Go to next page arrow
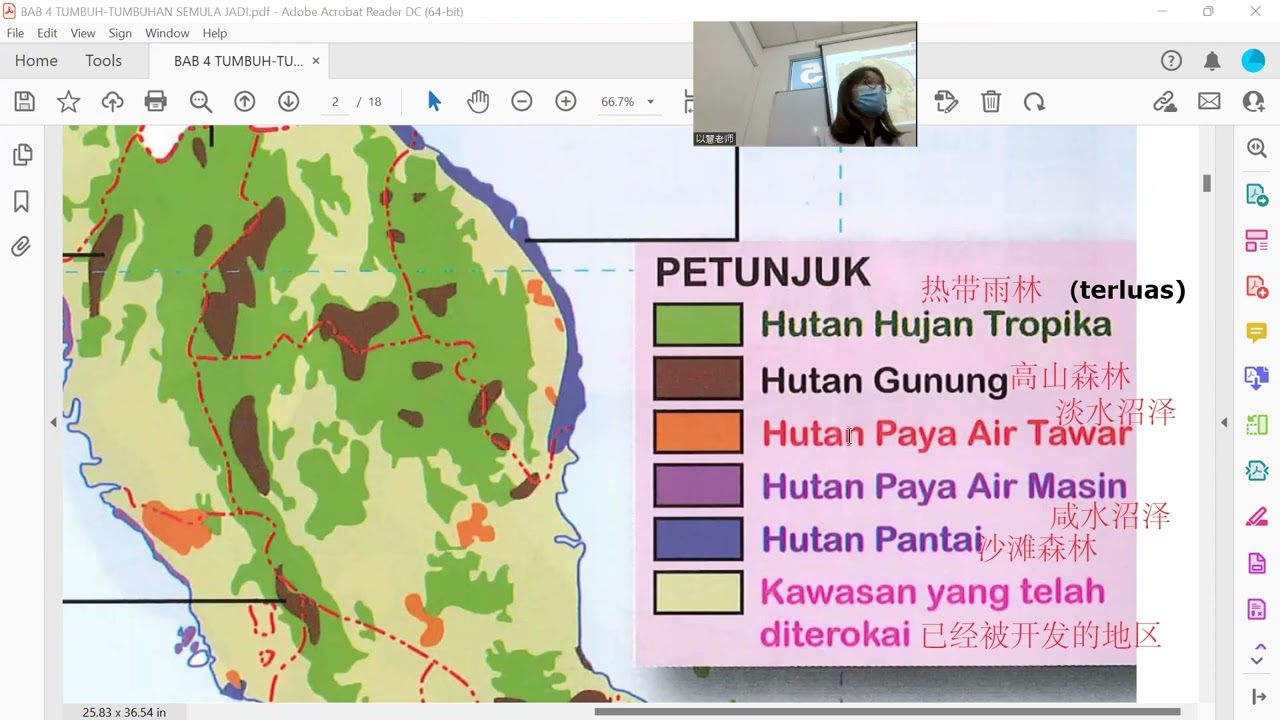The width and height of the screenshot is (1280, 720). point(288,101)
